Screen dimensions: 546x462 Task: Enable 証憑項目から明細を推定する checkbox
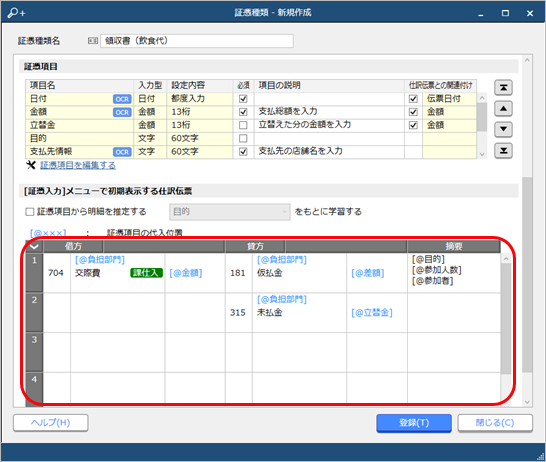point(30,212)
